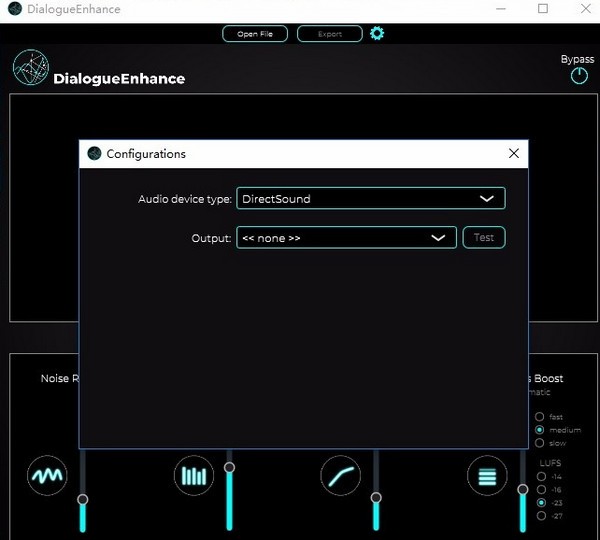
Task: Close the DialogueEnhance main window
Action: coord(586,8)
